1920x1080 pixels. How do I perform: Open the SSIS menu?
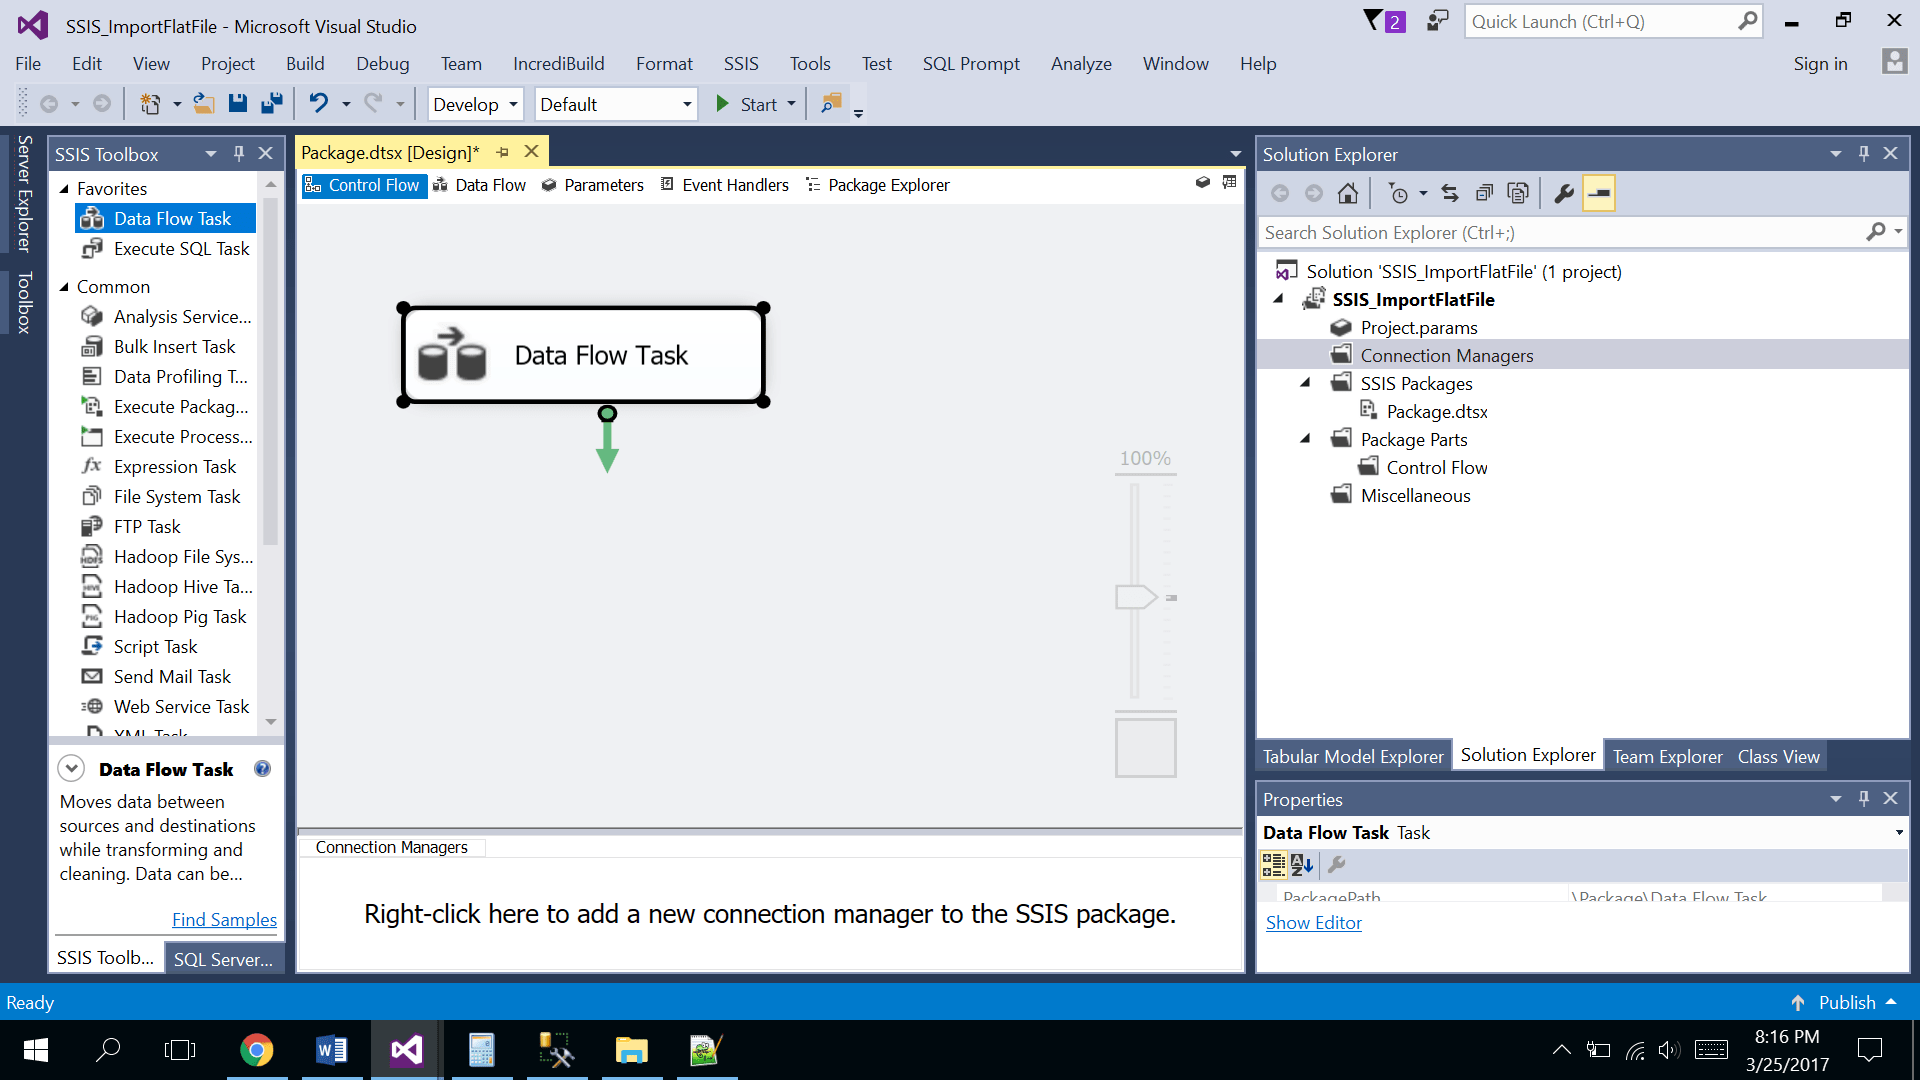tap(740, 63)
